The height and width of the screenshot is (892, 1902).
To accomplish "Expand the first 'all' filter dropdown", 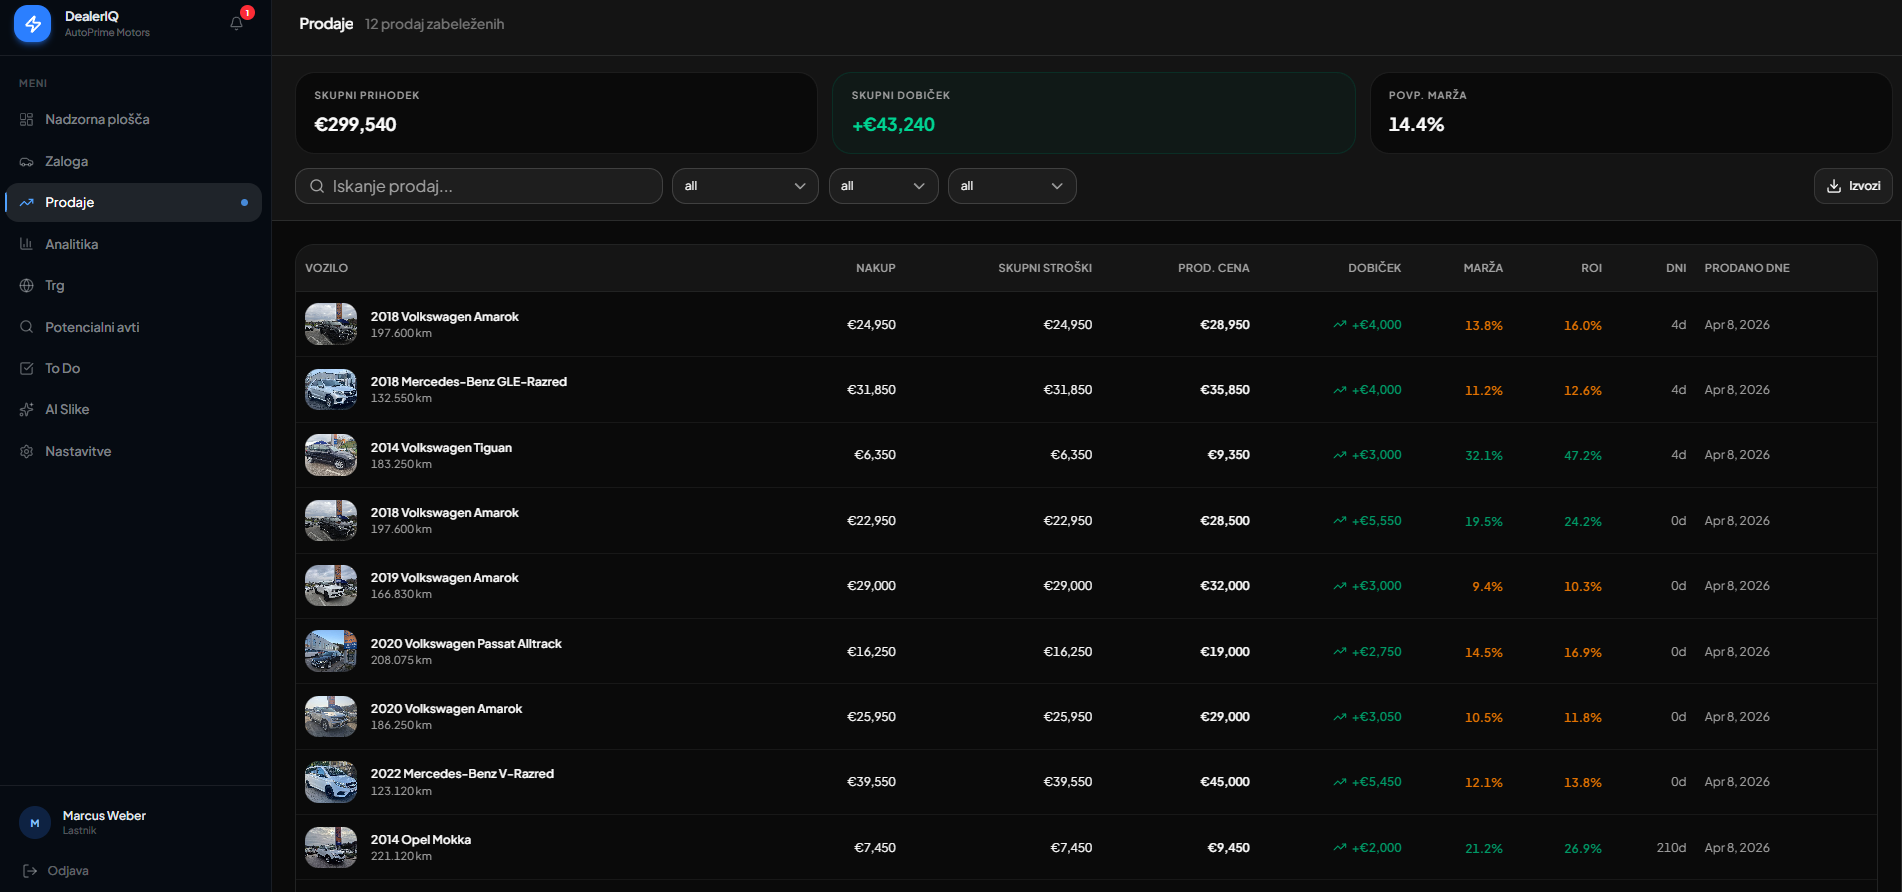I will [x=745, y=186].
